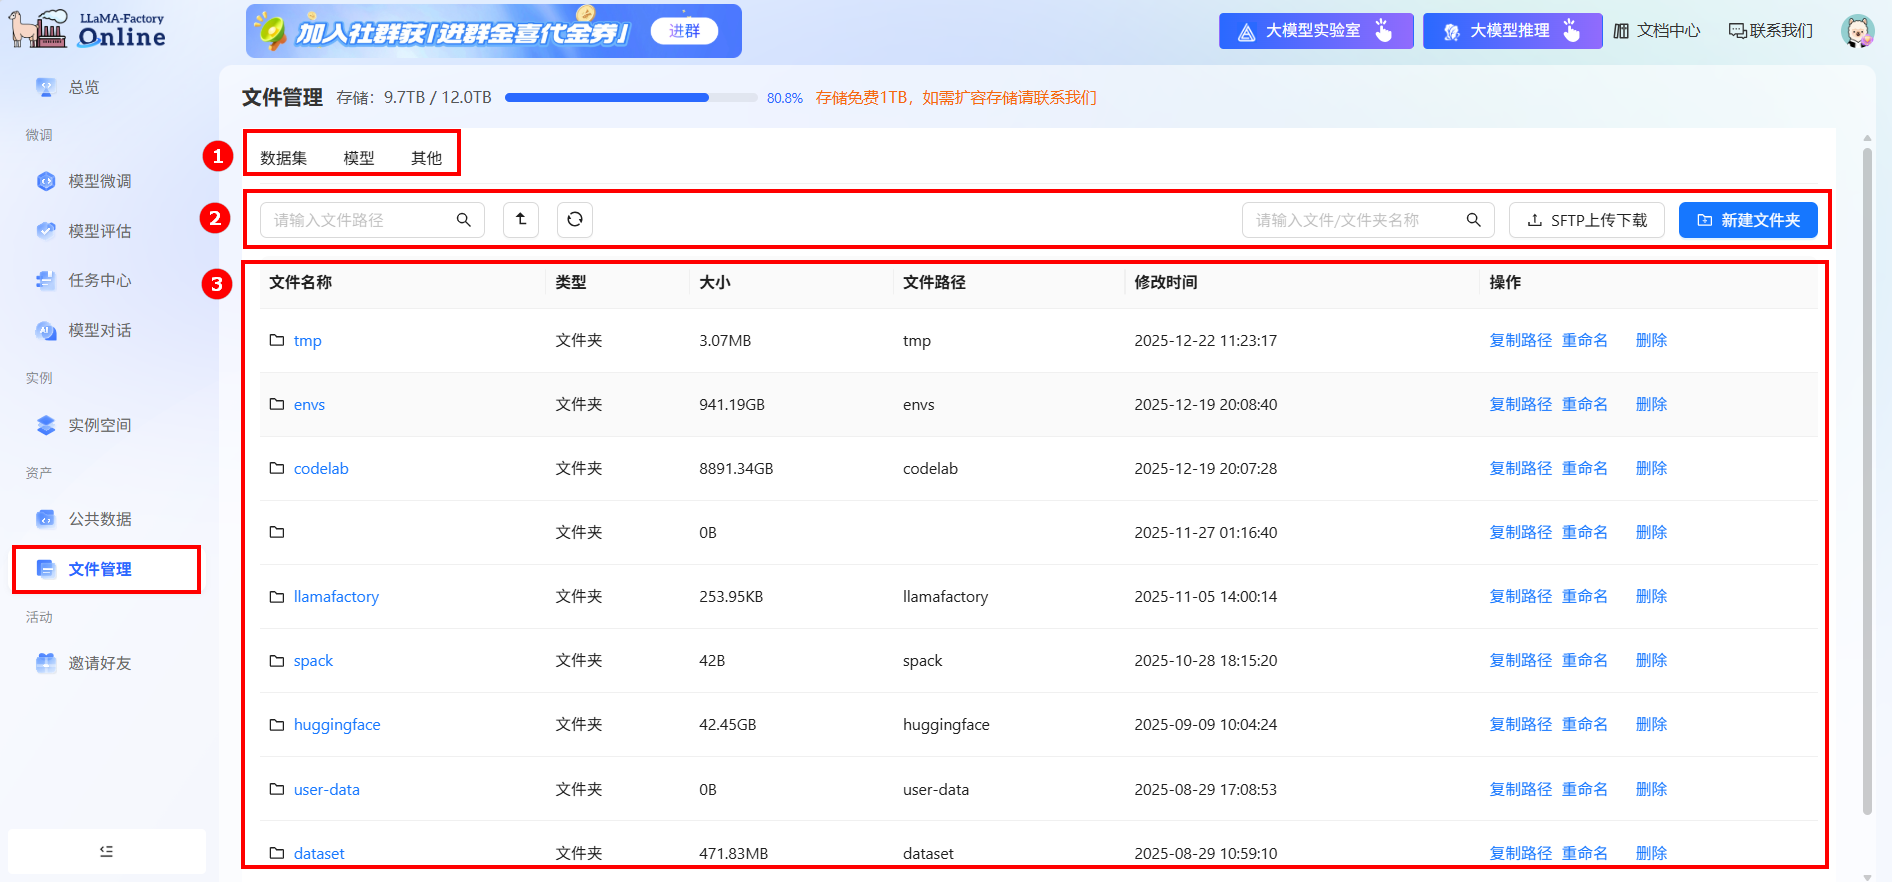
Task: Open the codelab folder link
Action: 321,469
